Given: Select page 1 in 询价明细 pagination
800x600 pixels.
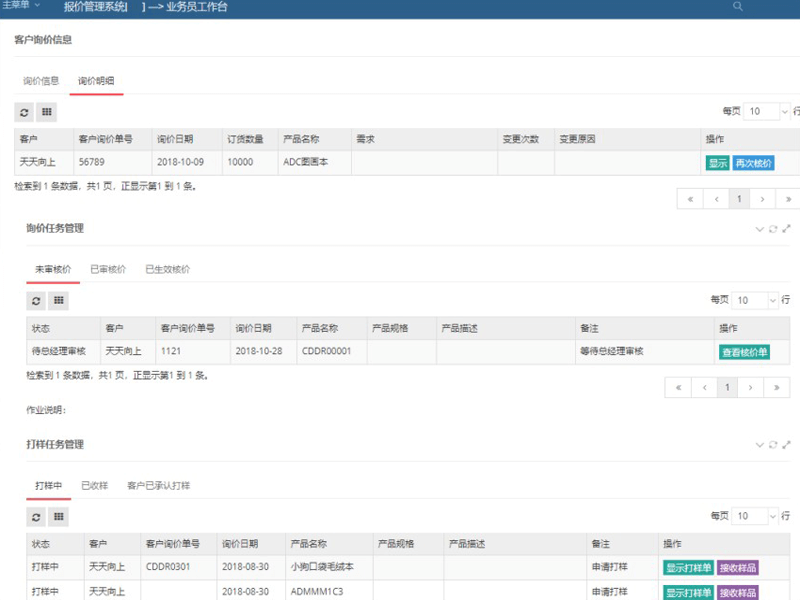Looking at the screenshot, I should pos(739,199).
